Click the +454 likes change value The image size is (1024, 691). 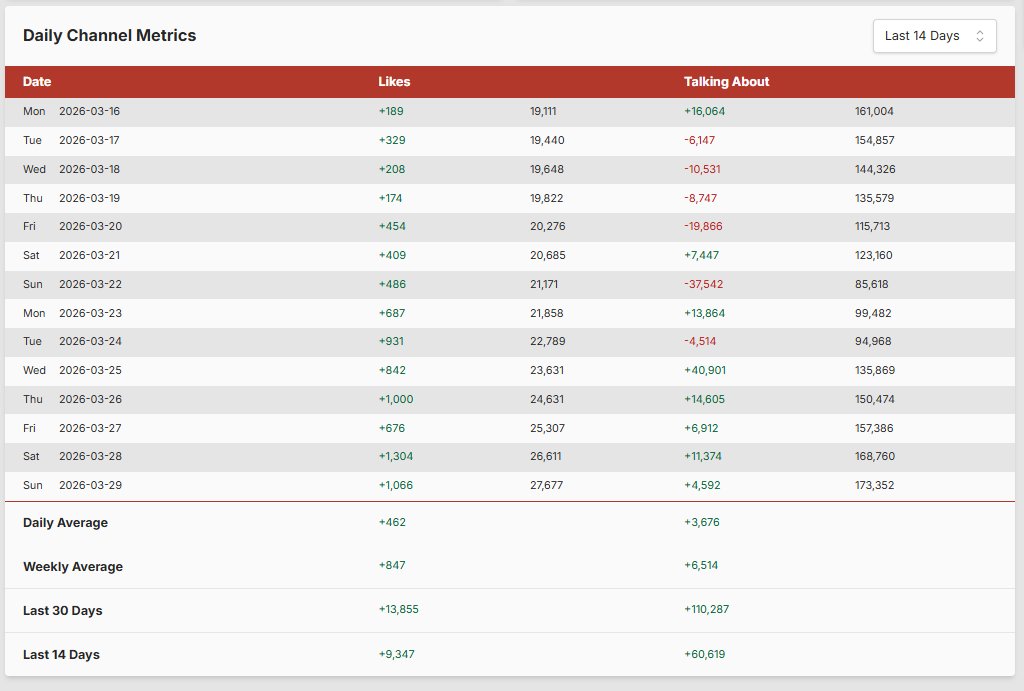392,226
